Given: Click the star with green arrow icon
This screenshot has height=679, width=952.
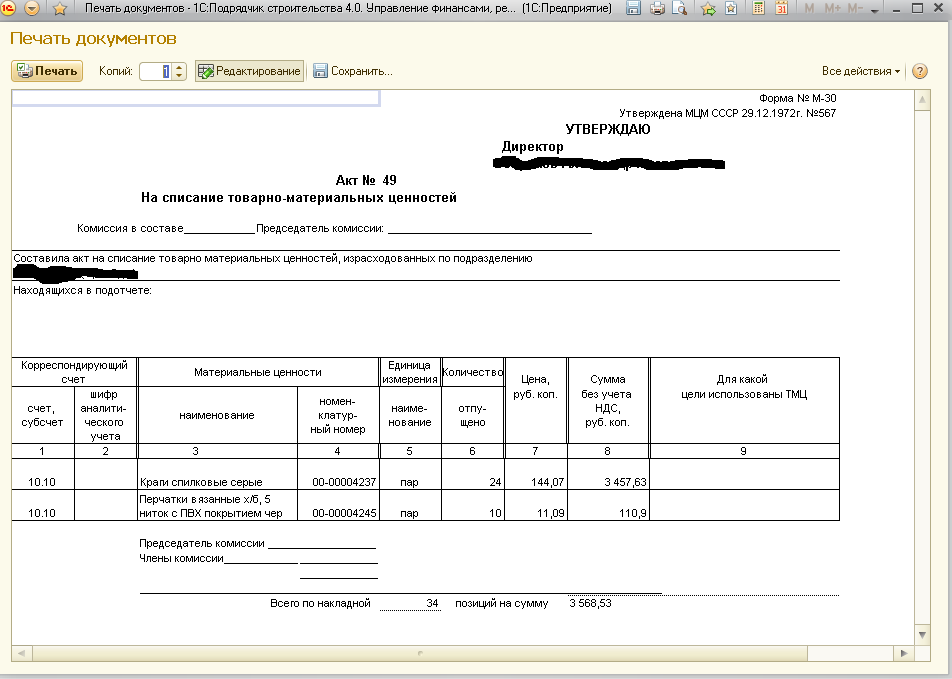Looking at the screenshot, I should pos(708,9).
